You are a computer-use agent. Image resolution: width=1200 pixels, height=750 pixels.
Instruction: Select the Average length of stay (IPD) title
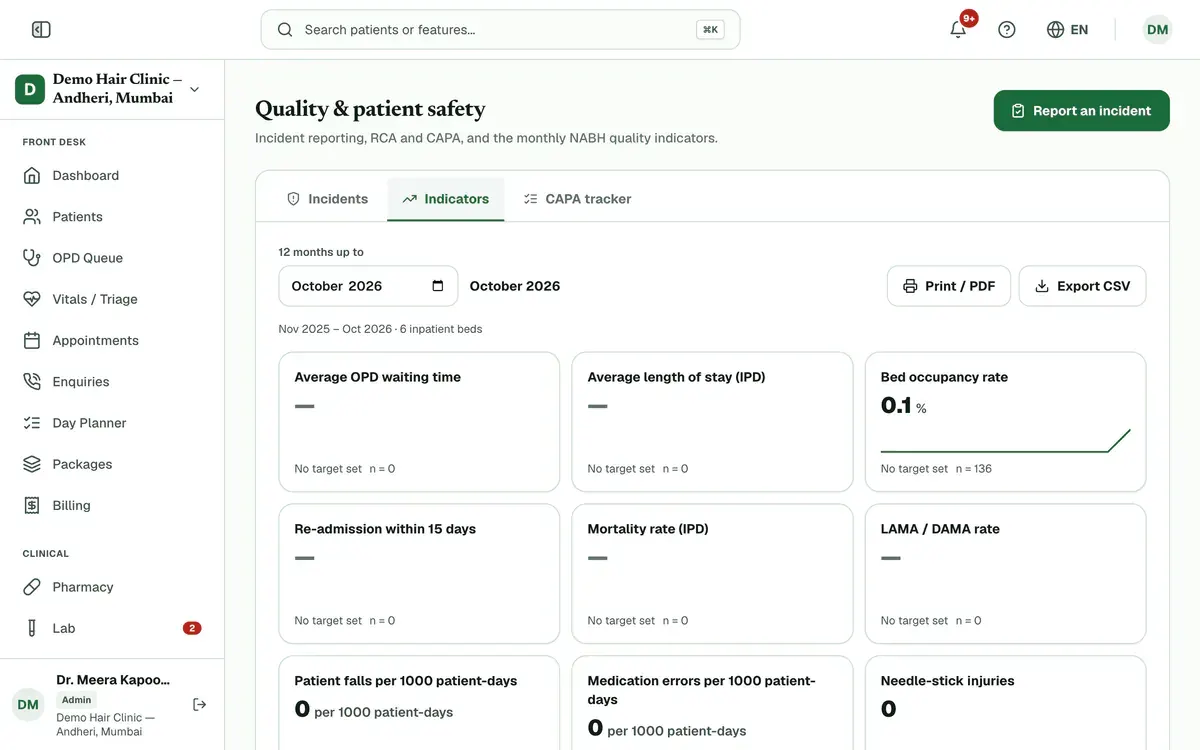[x=676, y=378]
